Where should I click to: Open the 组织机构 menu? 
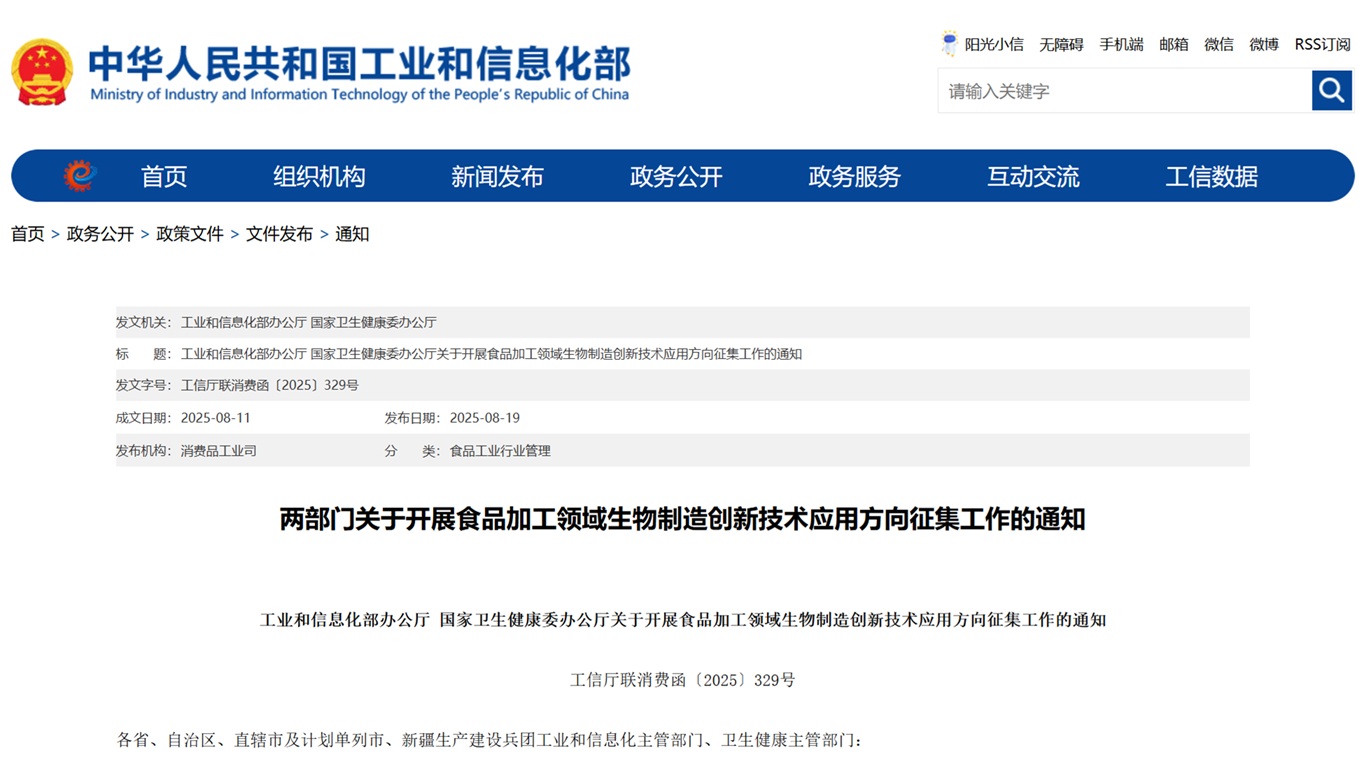click(x=319, y=177)
